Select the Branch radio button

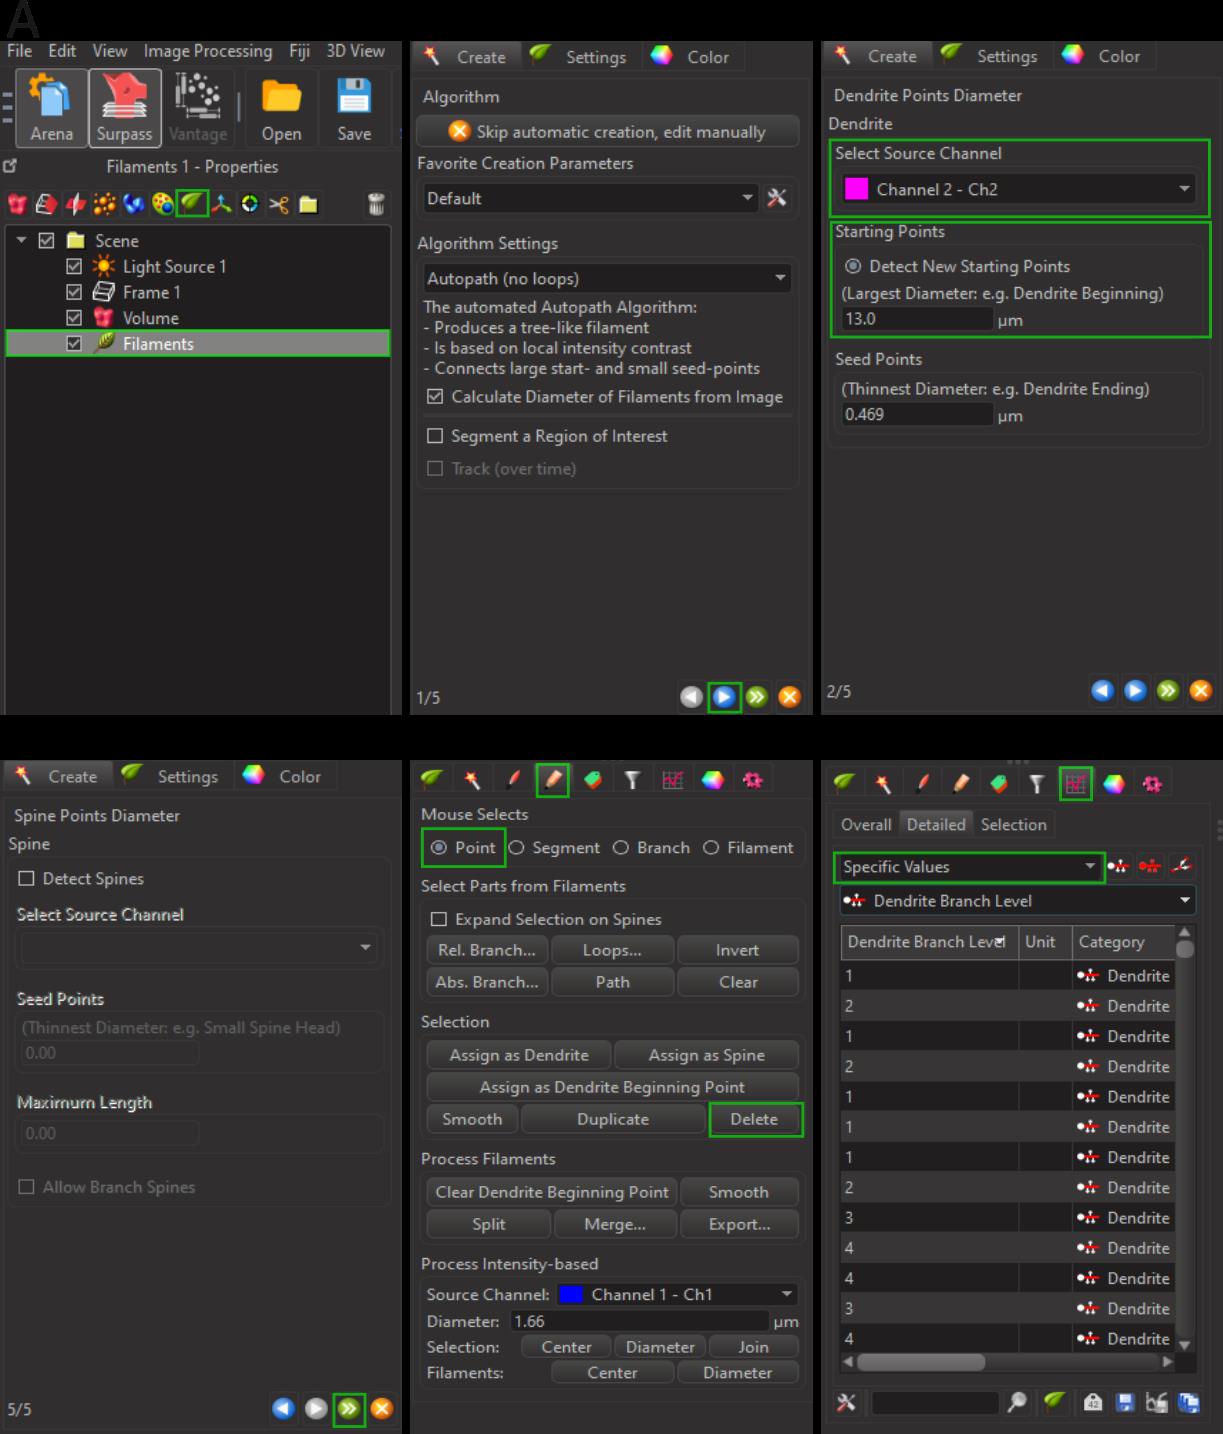[x=620, y=847]
